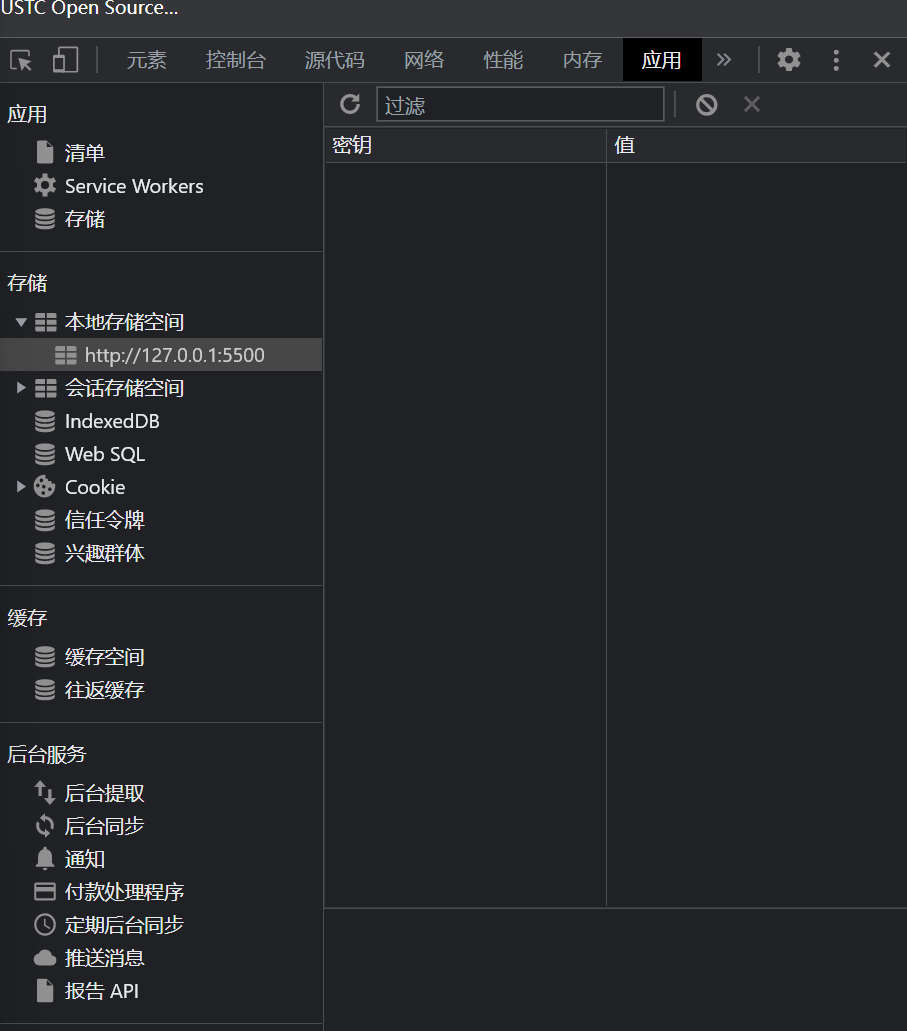Screen dimensions: 907x1031
Task: Activate the inspect element picker icon
Action: pyautogui.click(x=21, y=60)
